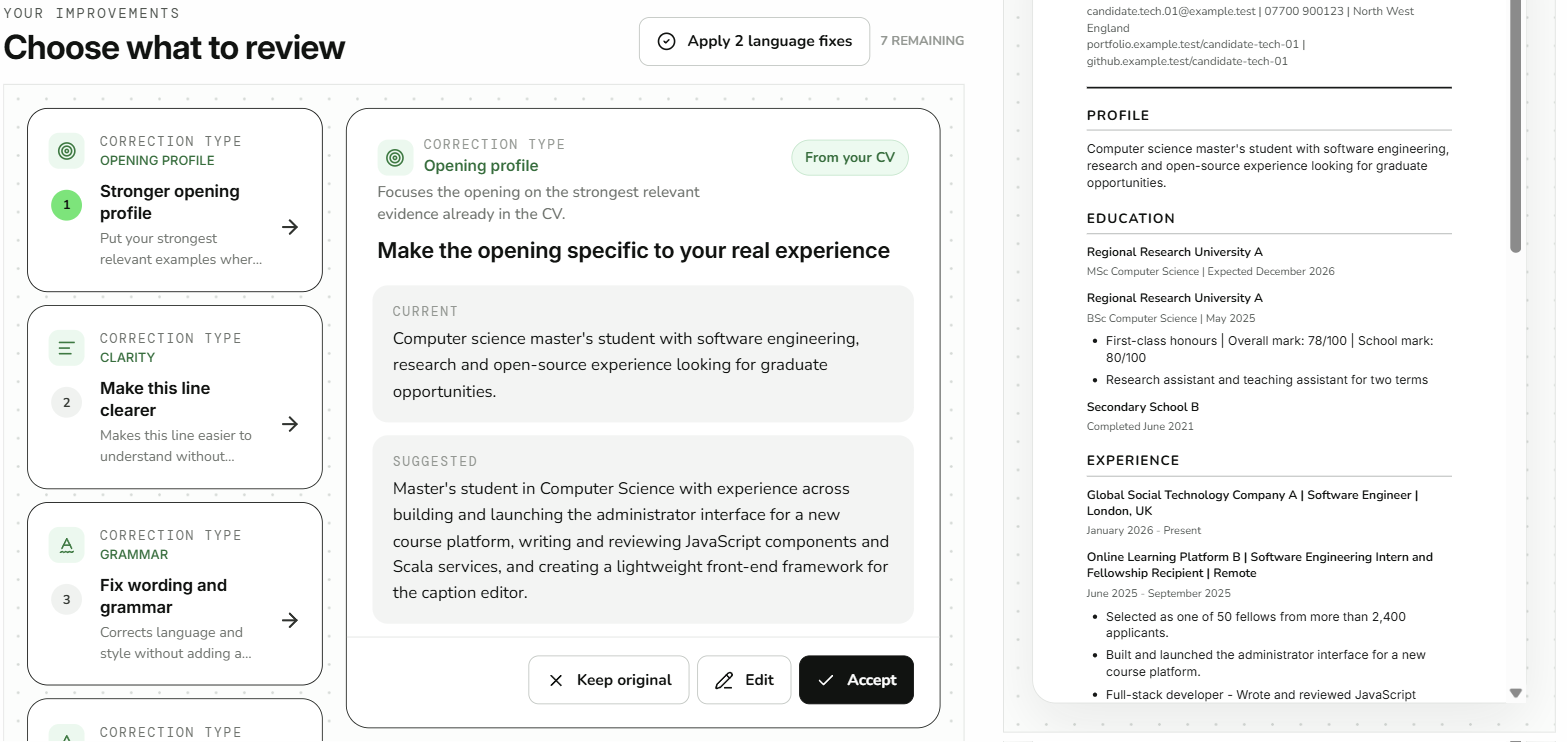Open Make this line clearer arrow
Image resolution: width=1567 pixels, height=742 pixels.
click(x=290, y=424)
